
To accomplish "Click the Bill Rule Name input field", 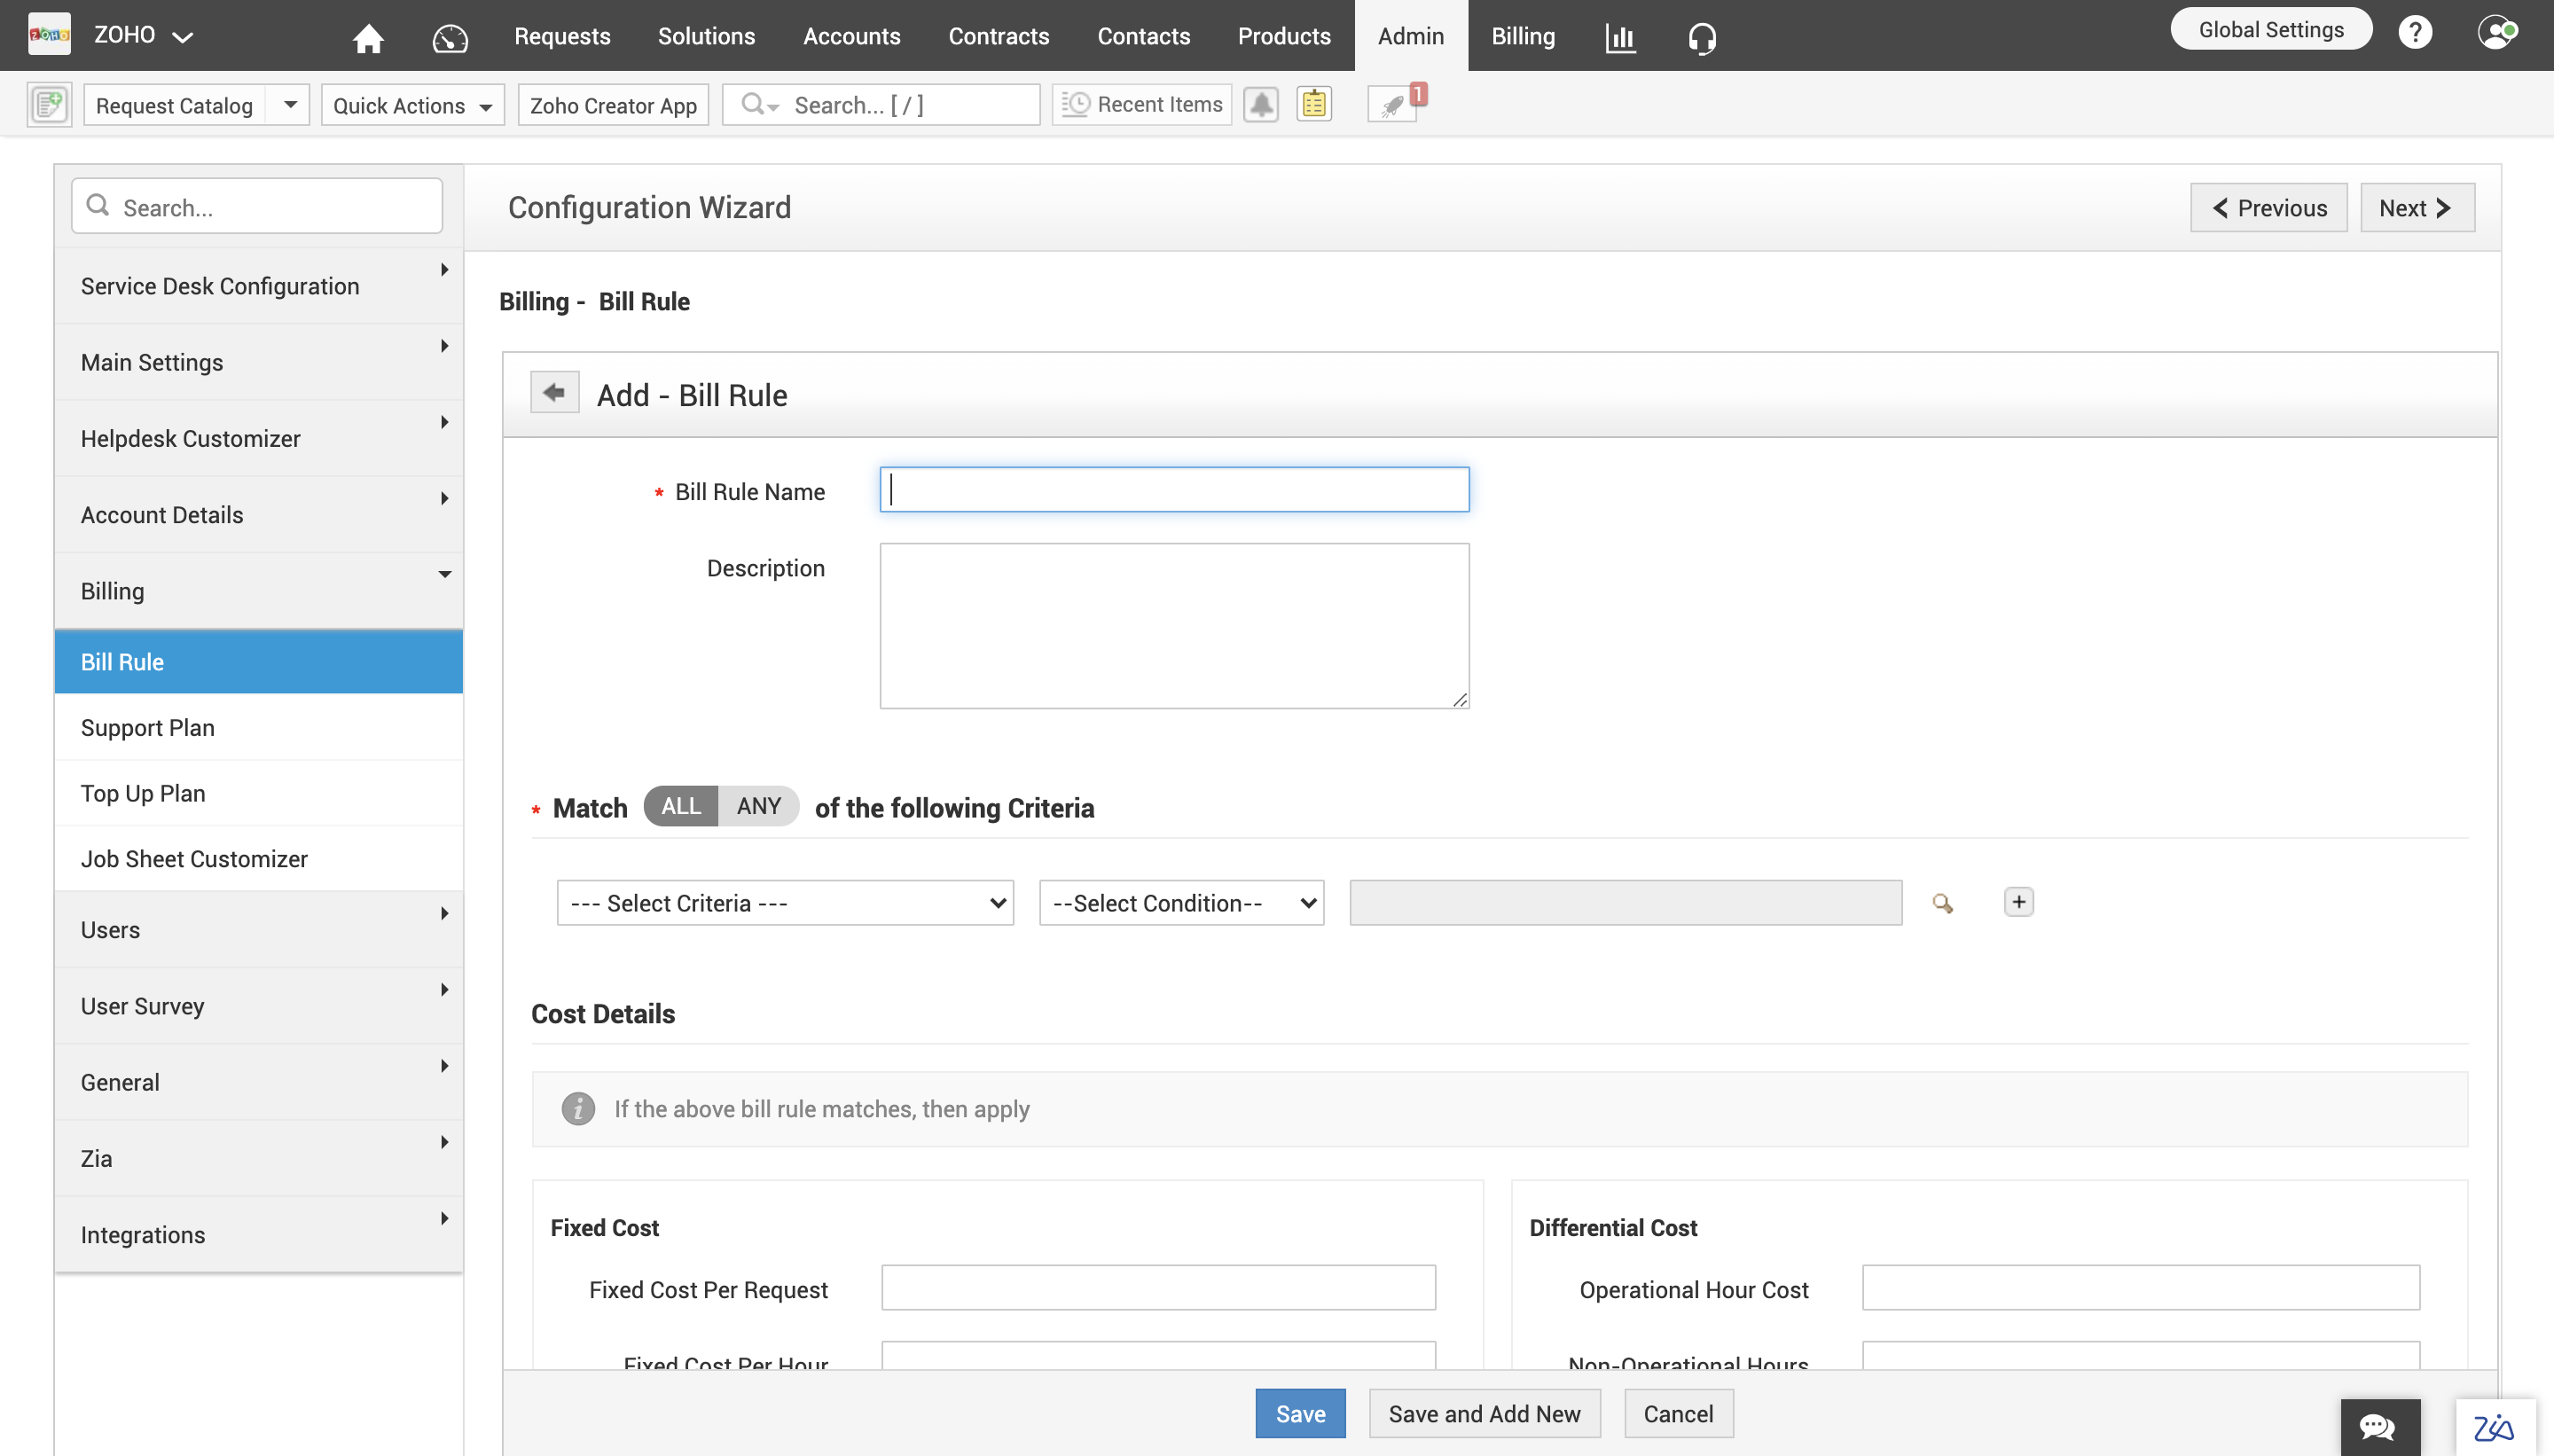I will [1173, 489].
